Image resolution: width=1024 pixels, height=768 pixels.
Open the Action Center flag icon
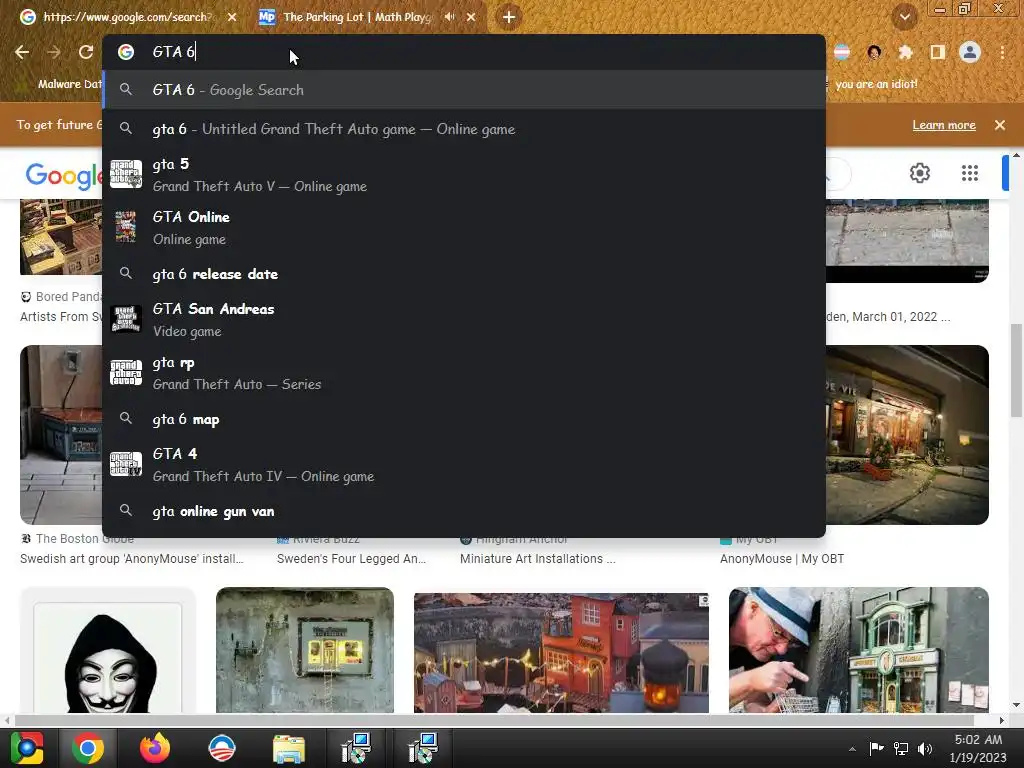[x=876, y=748]
